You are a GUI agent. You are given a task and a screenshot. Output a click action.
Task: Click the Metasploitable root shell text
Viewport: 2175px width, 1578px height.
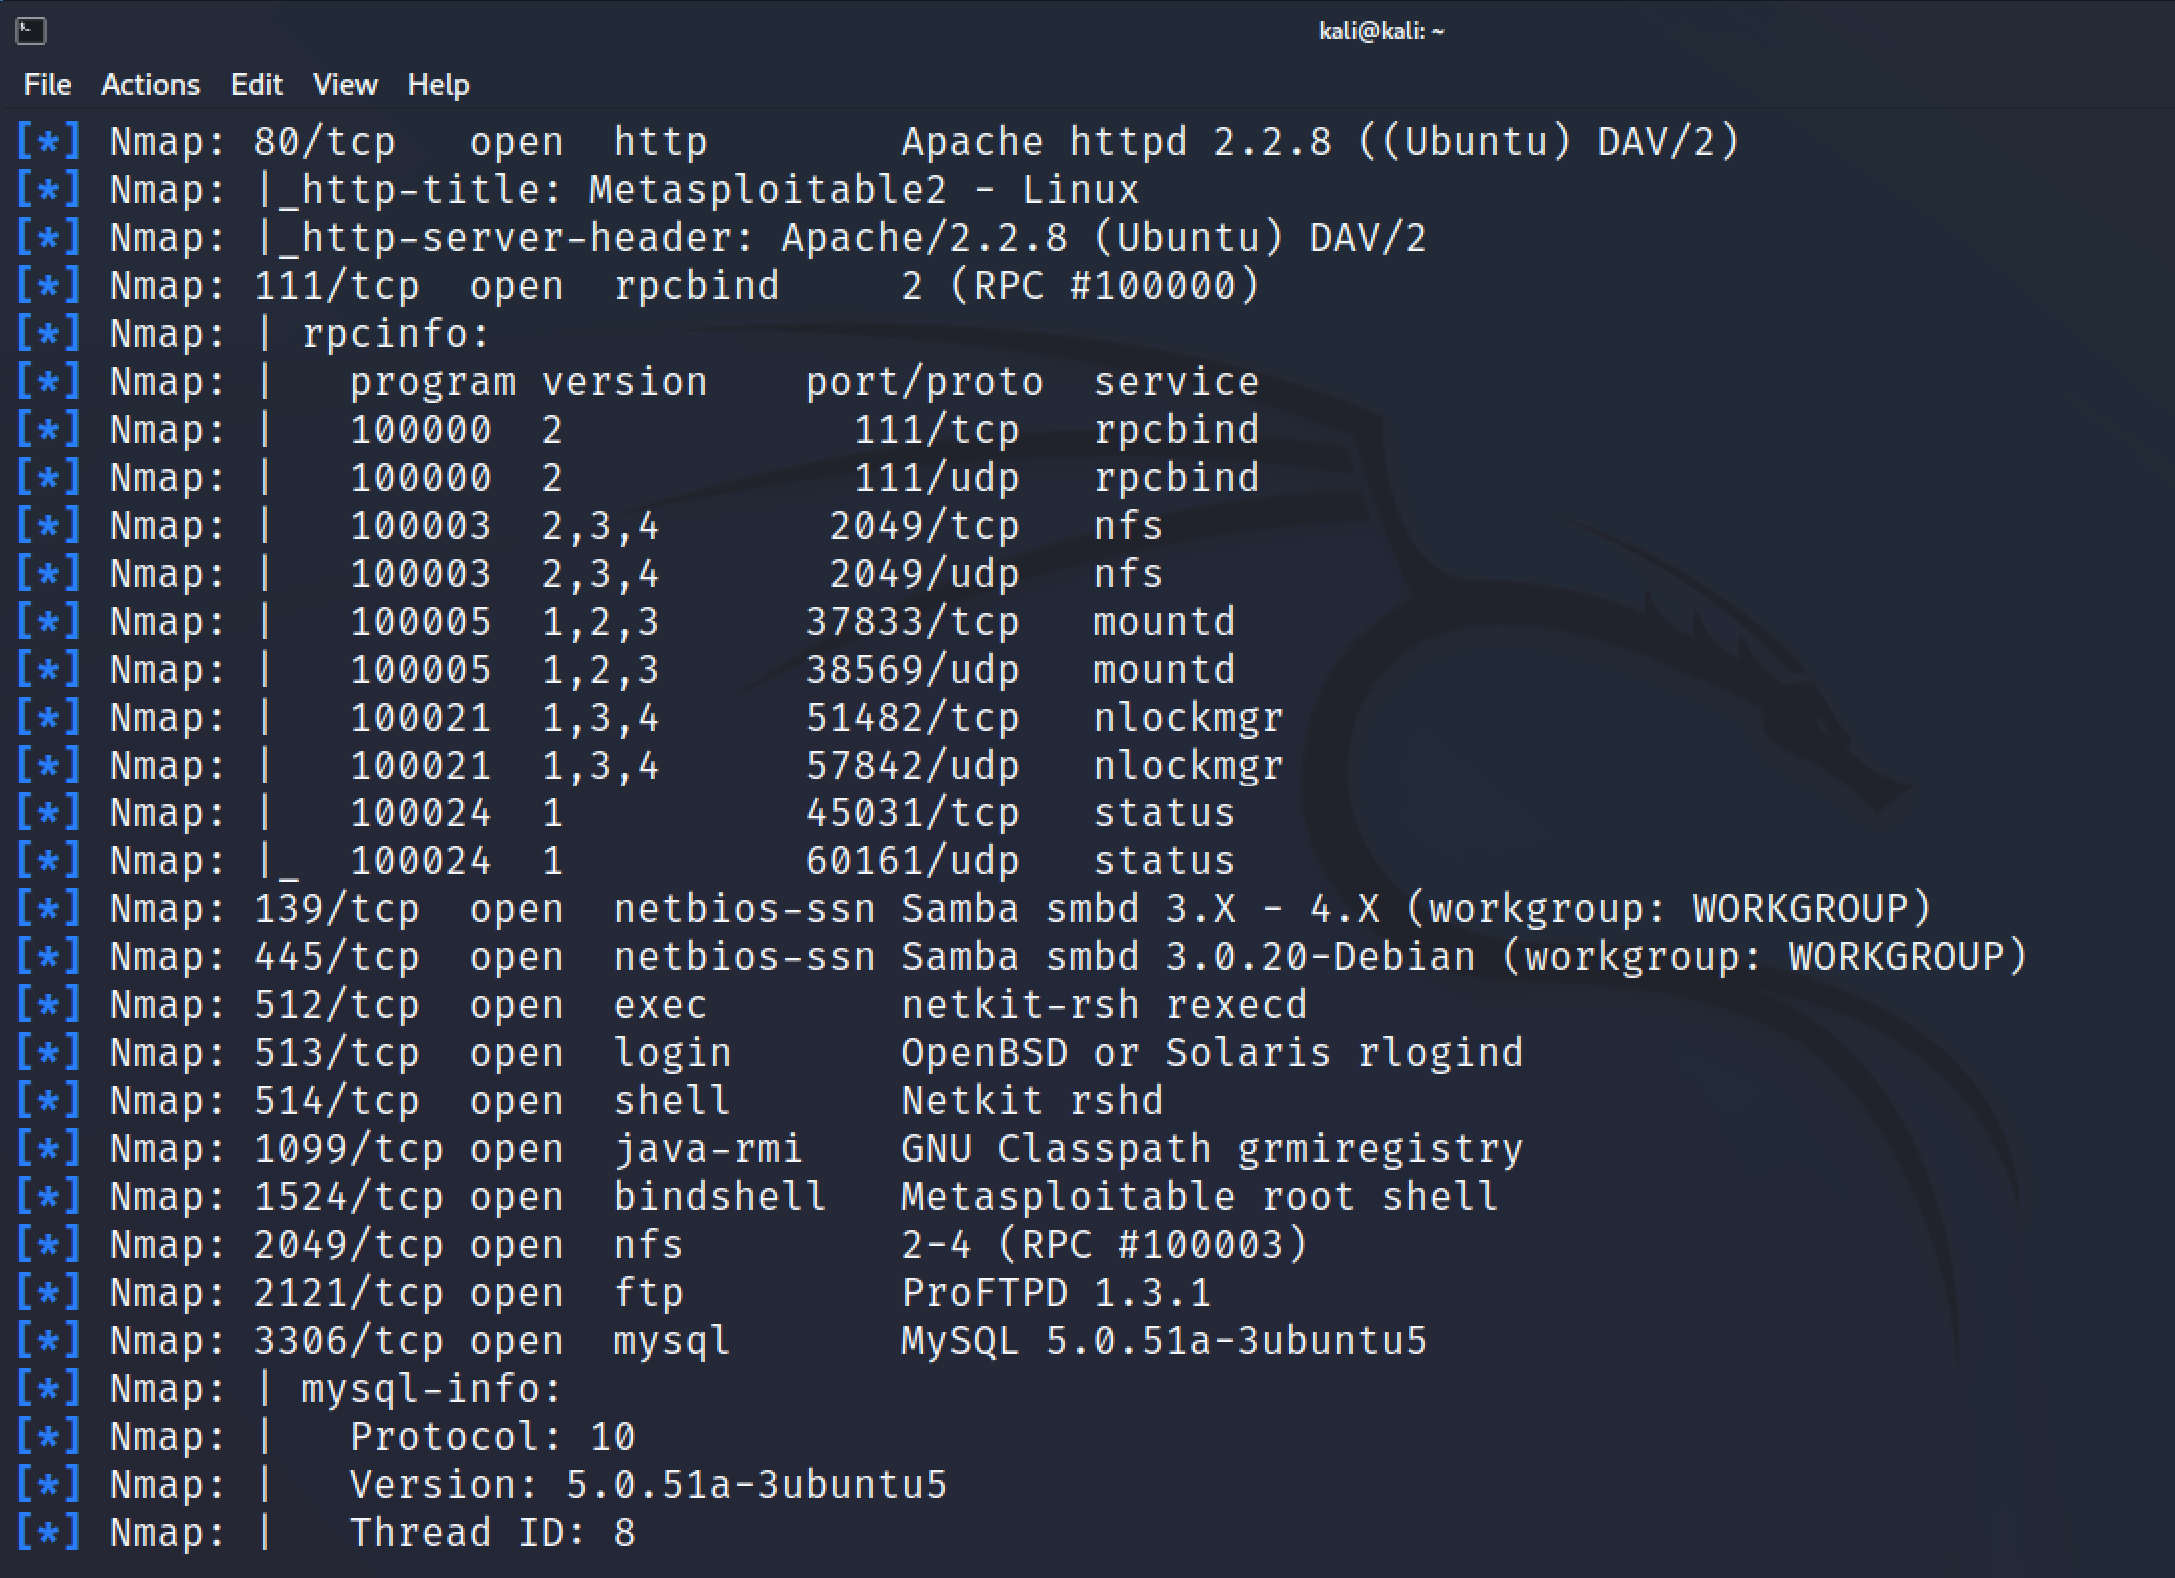tap(1199, 1197)
